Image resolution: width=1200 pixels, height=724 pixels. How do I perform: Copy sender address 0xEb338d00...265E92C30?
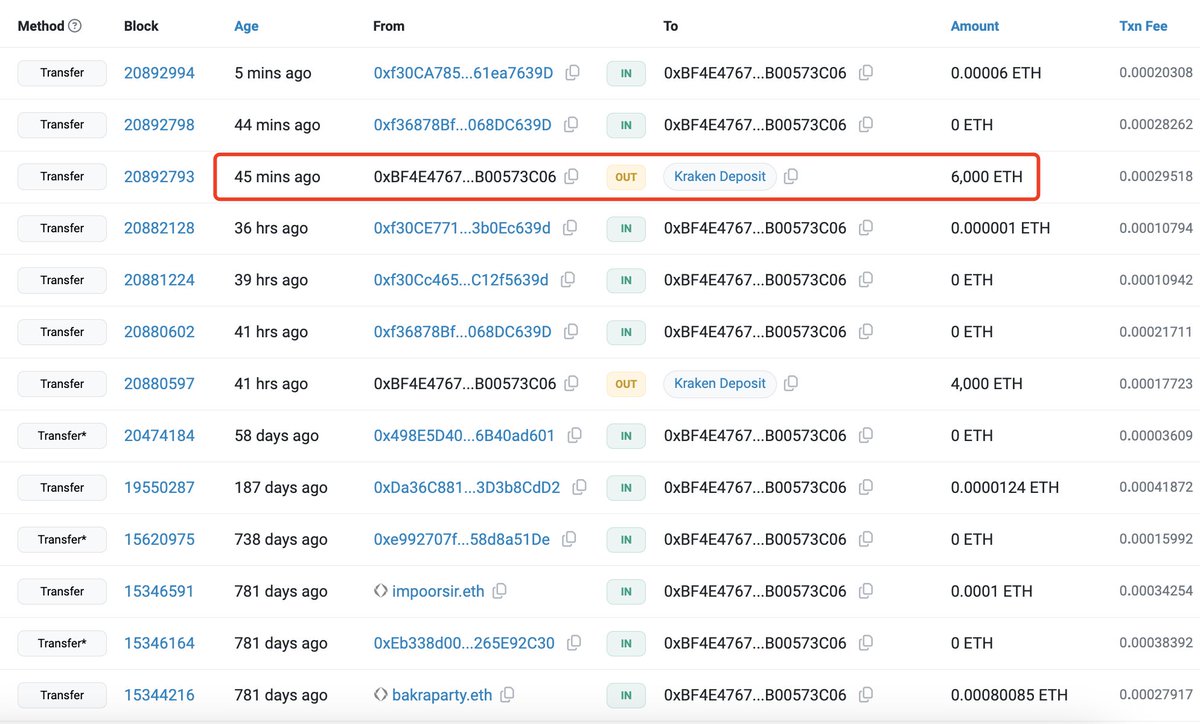click(574, 643)
